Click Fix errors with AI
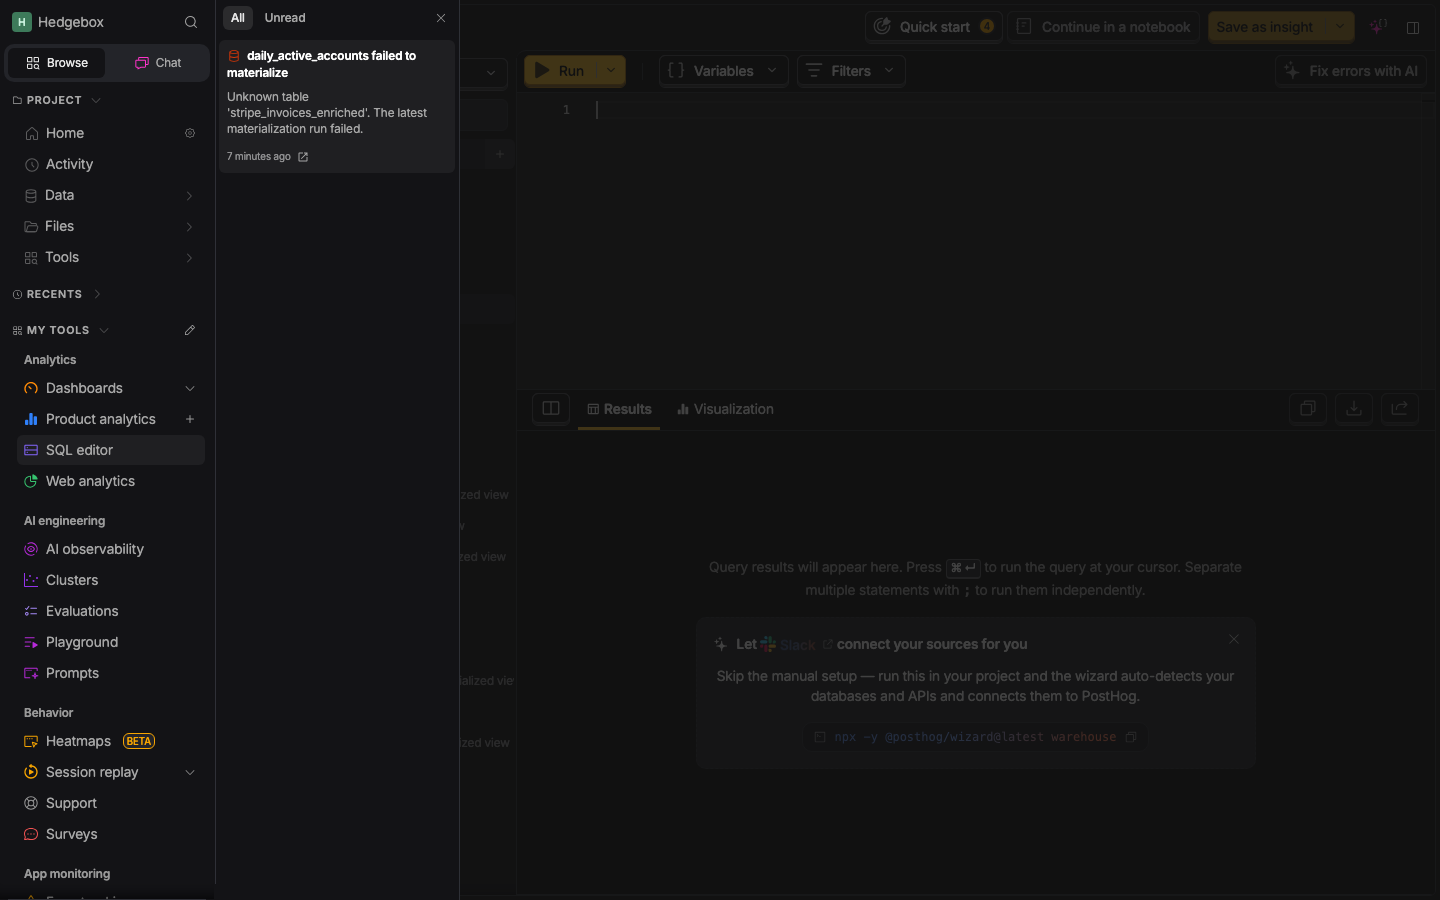Viewport: 1440px width, 900px height. click(x=1350, y=71)
